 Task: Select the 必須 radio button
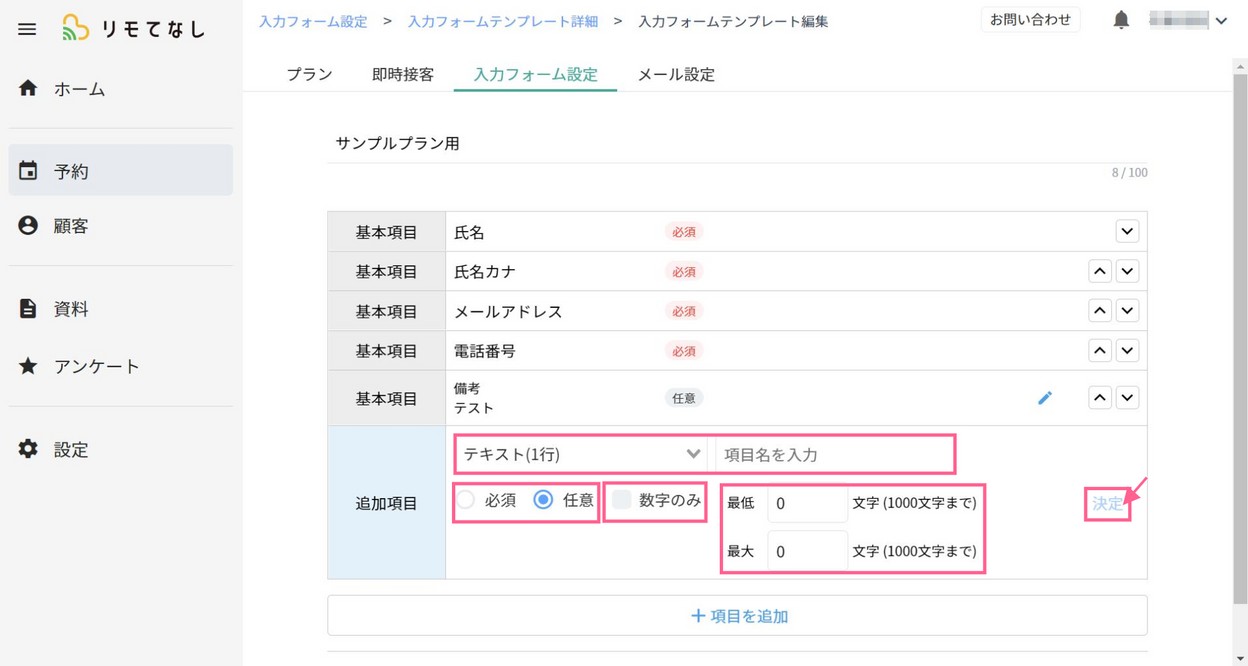(x=466, y=500)
